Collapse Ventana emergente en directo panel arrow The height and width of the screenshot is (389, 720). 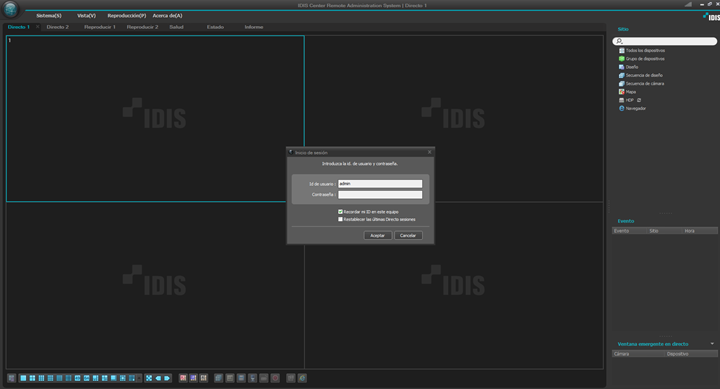[712, 344]
